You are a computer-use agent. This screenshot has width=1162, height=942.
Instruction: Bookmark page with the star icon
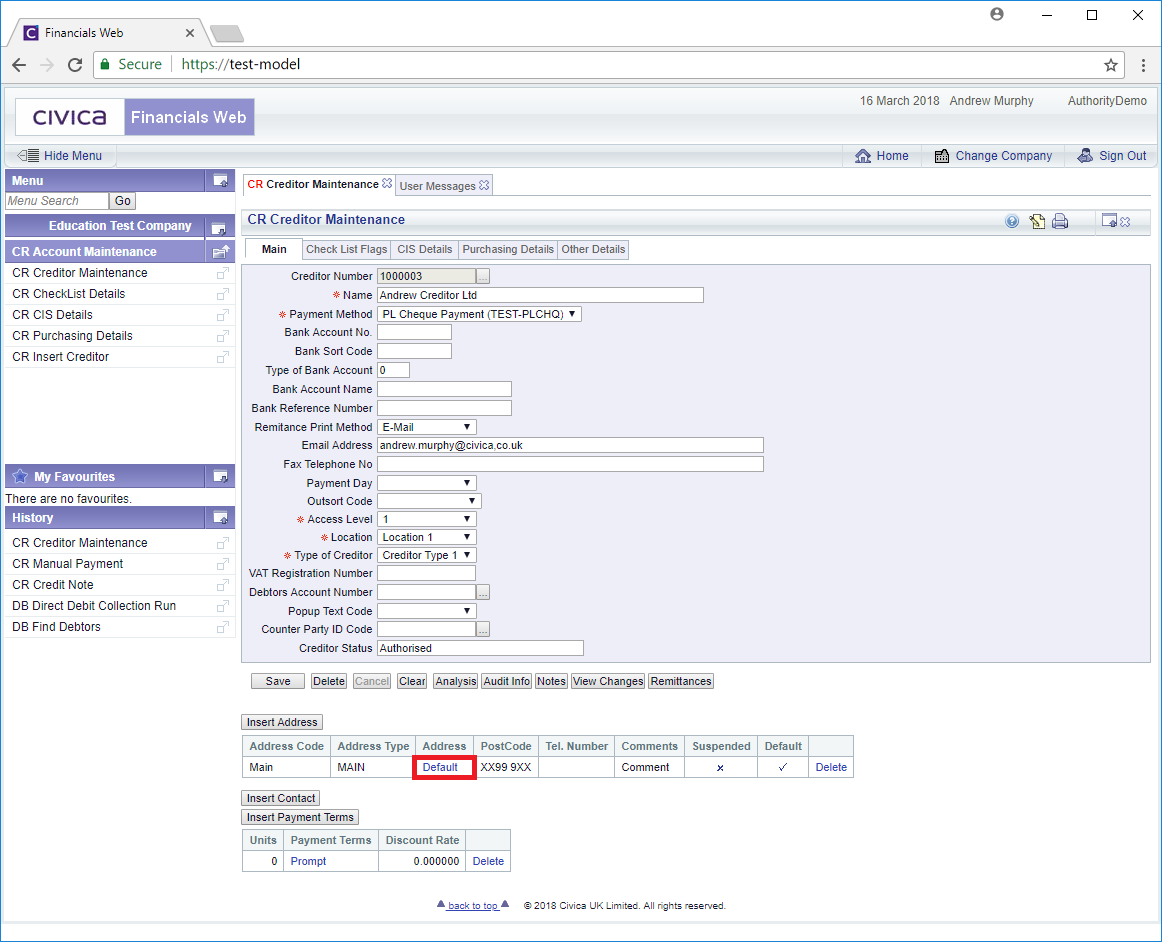(x=1110, y=65)
